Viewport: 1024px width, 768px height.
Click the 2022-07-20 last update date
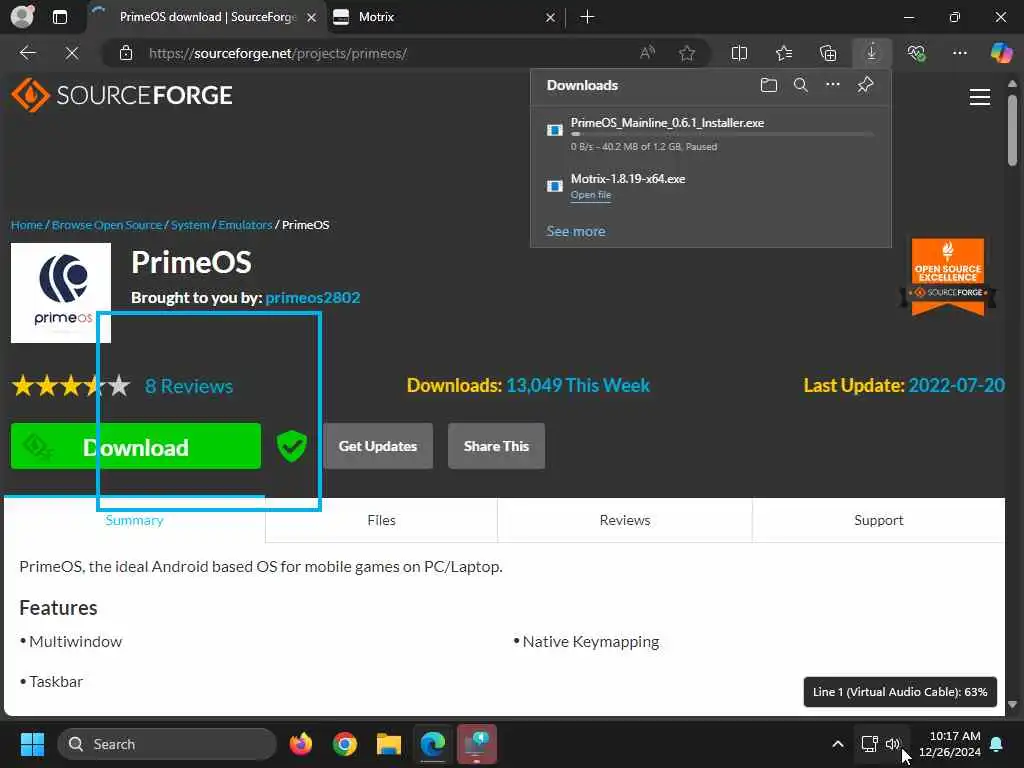[x=956, y=385]
